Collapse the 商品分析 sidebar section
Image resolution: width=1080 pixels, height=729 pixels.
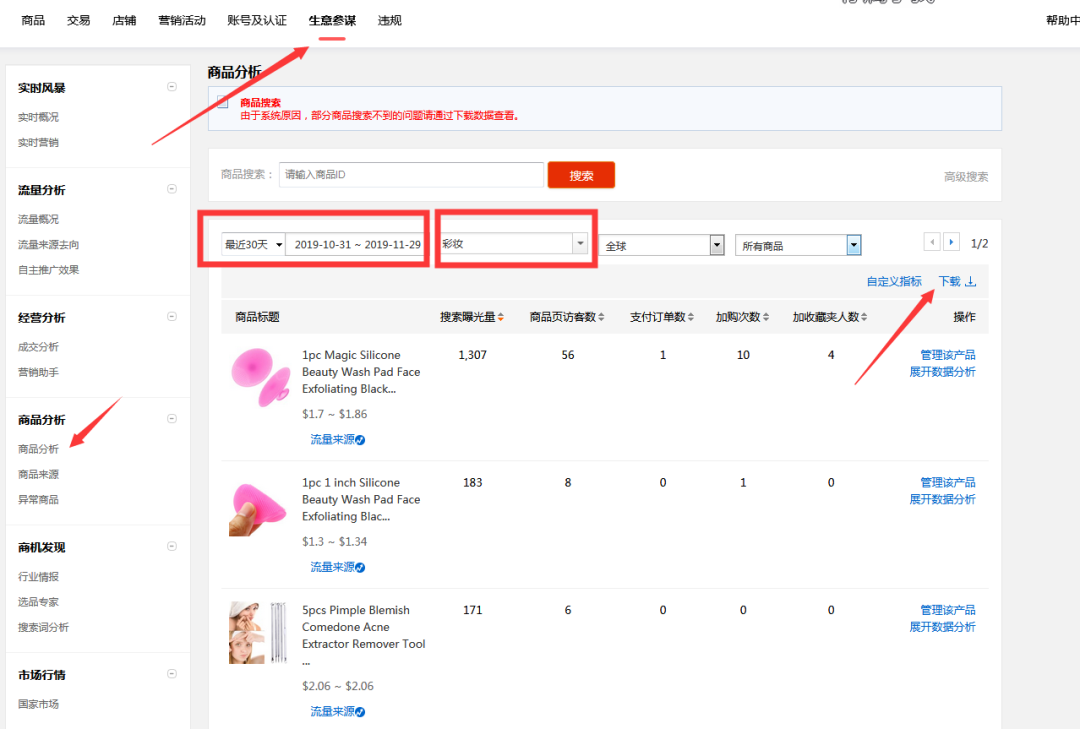(172, 418)
